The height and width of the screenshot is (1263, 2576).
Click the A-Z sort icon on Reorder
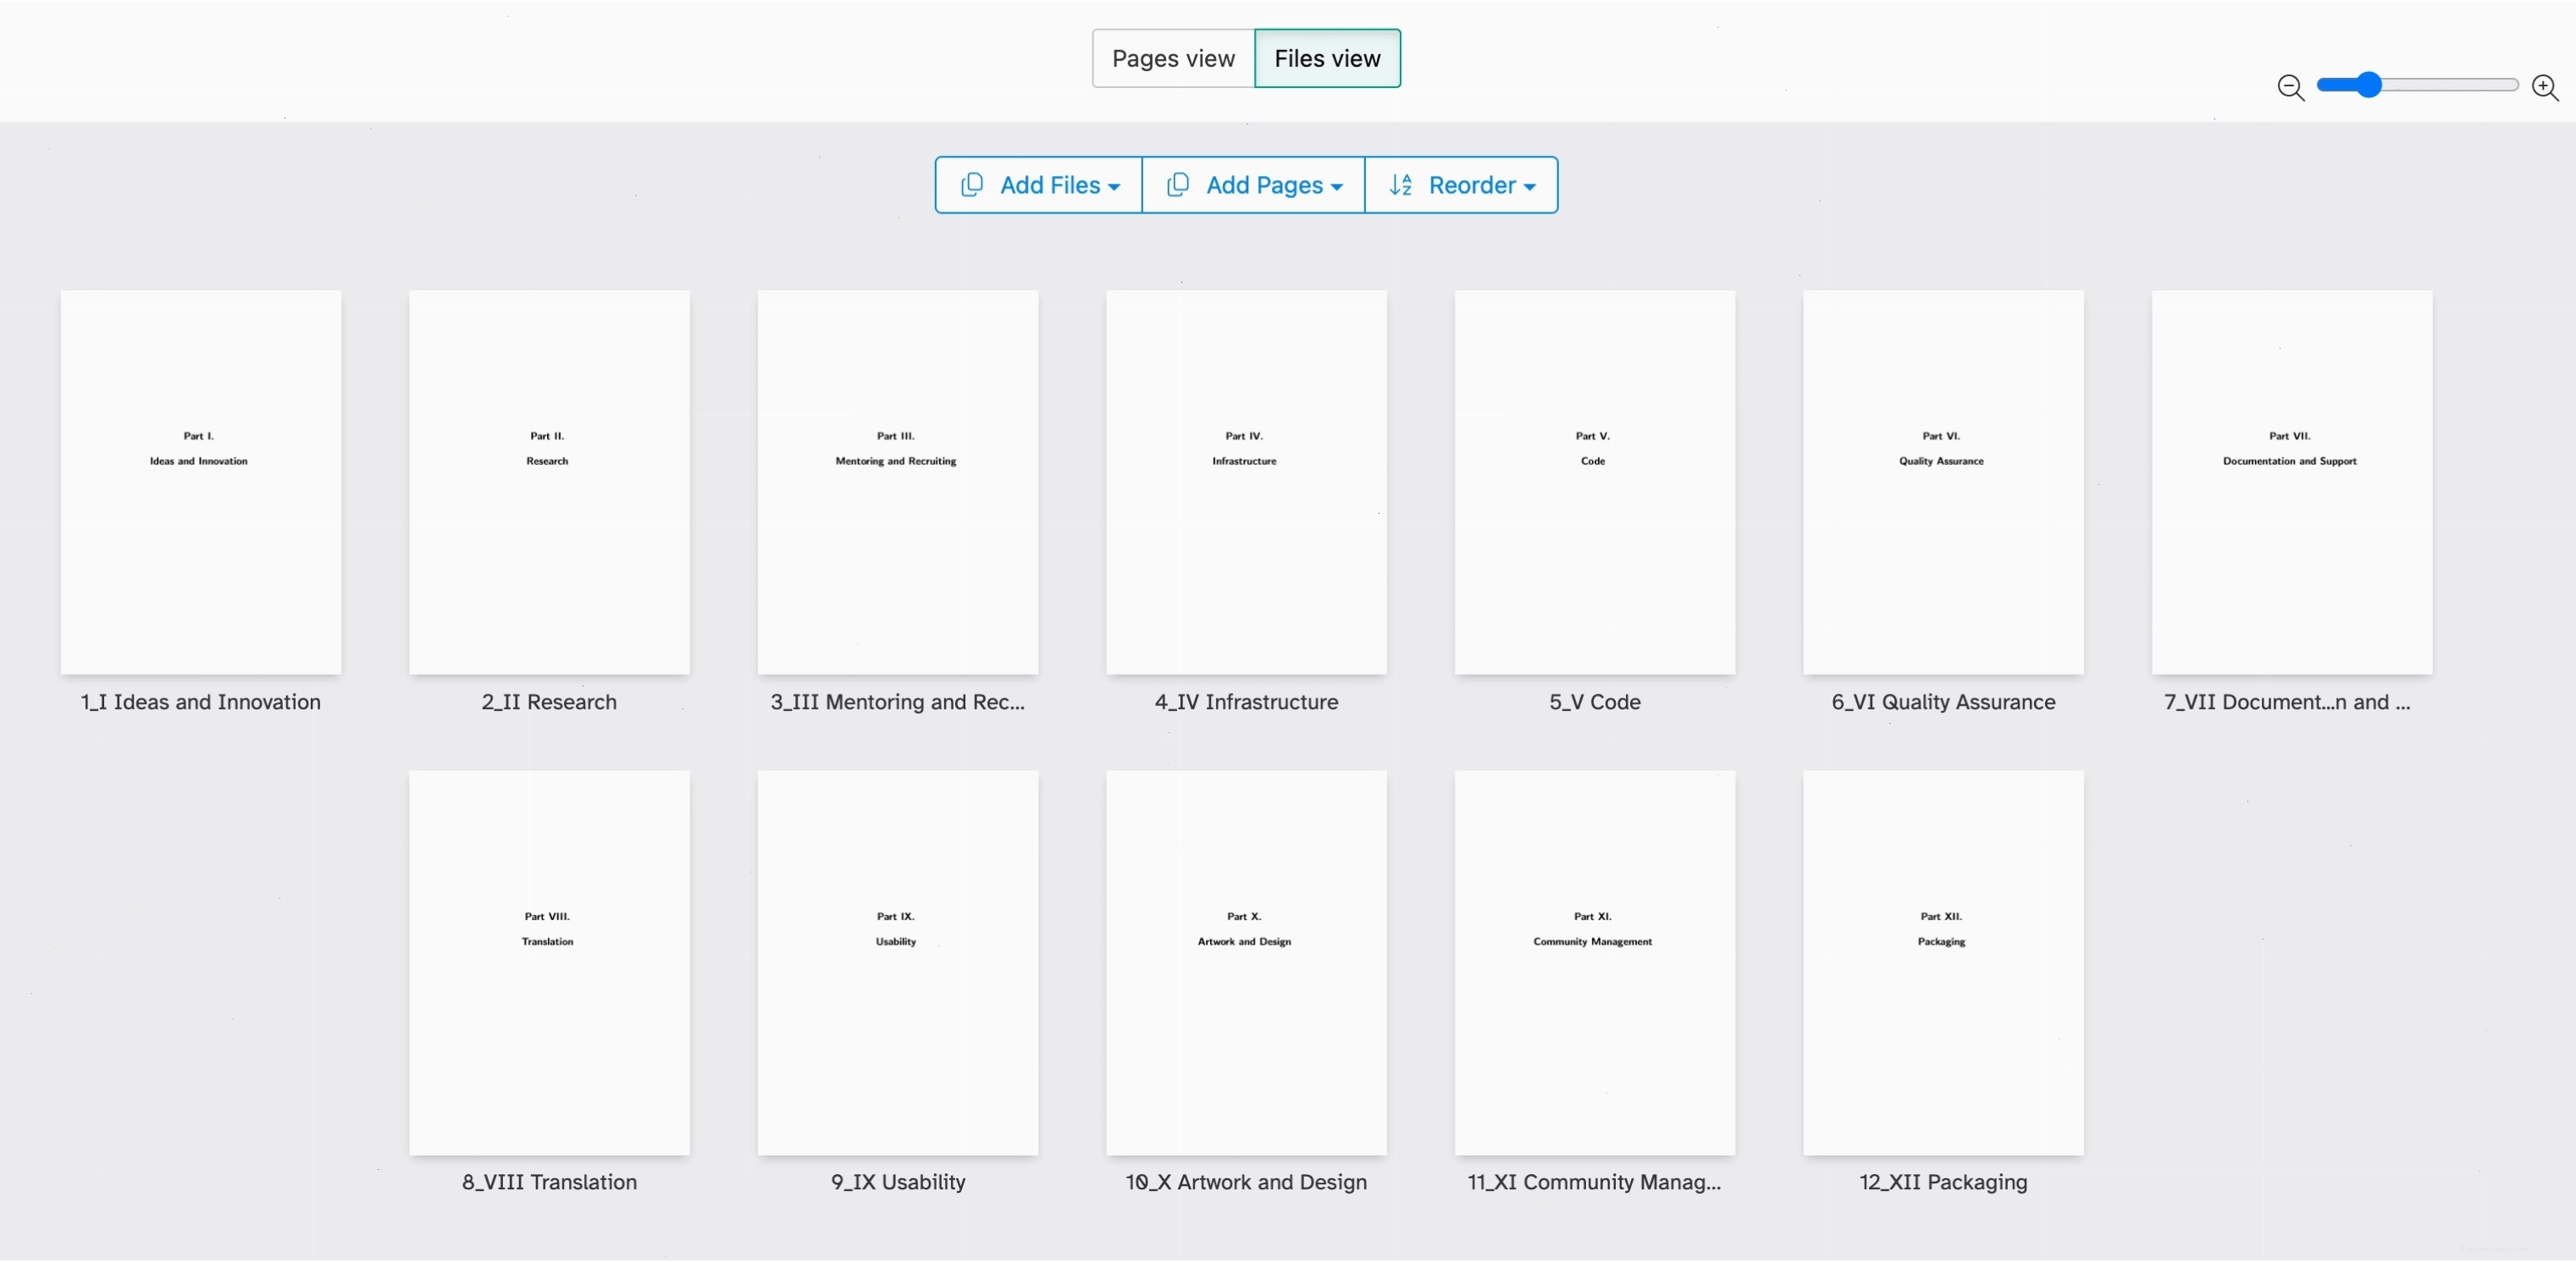(1401, 185)
